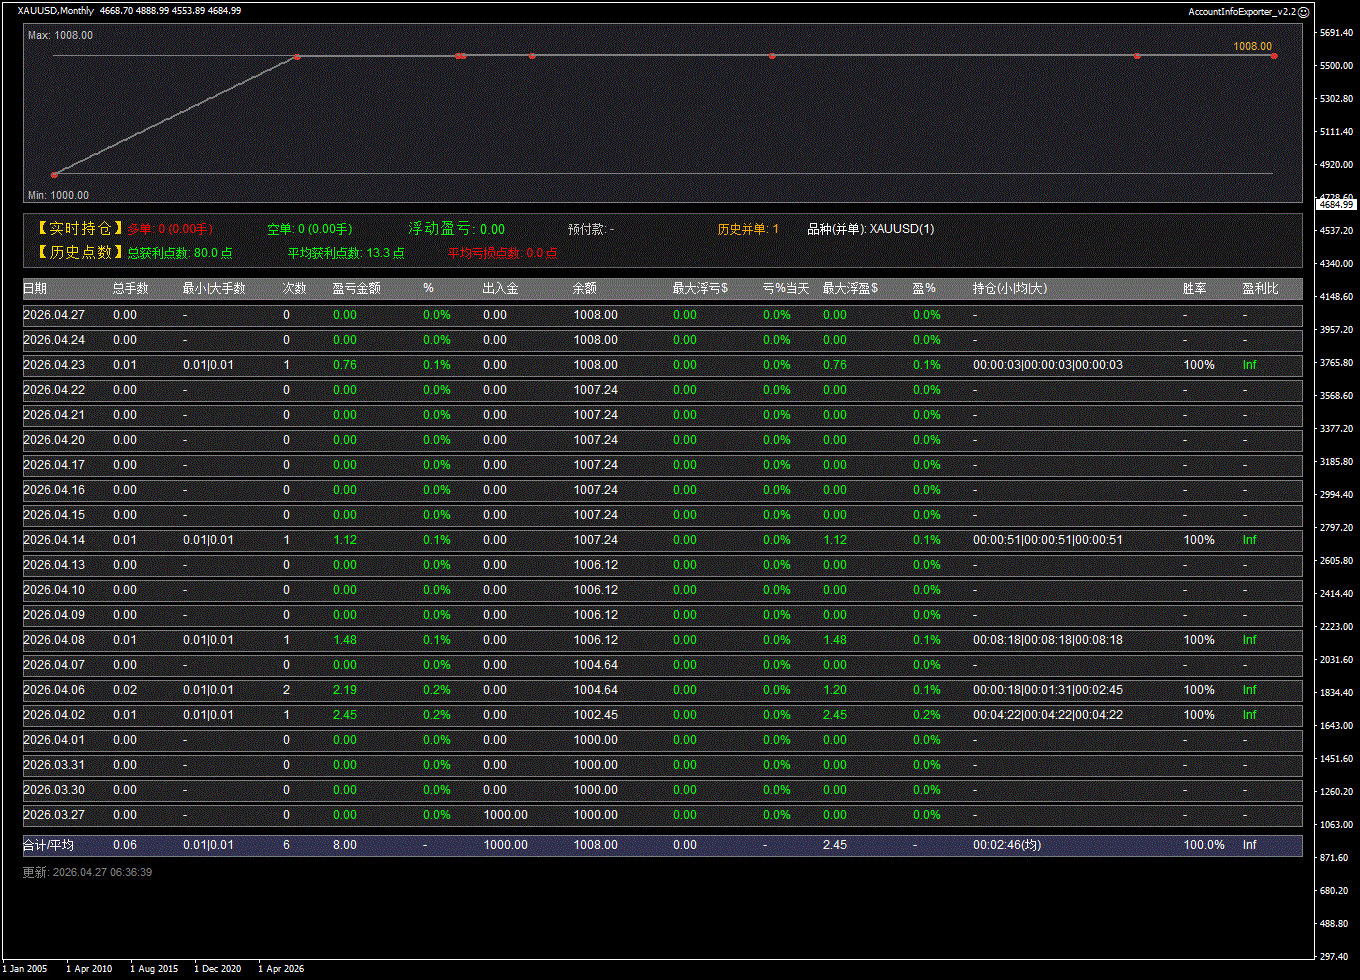Click the lowest red point at the curve start
The width and height of the screenshot is (1360, 980).
(54, 175)
